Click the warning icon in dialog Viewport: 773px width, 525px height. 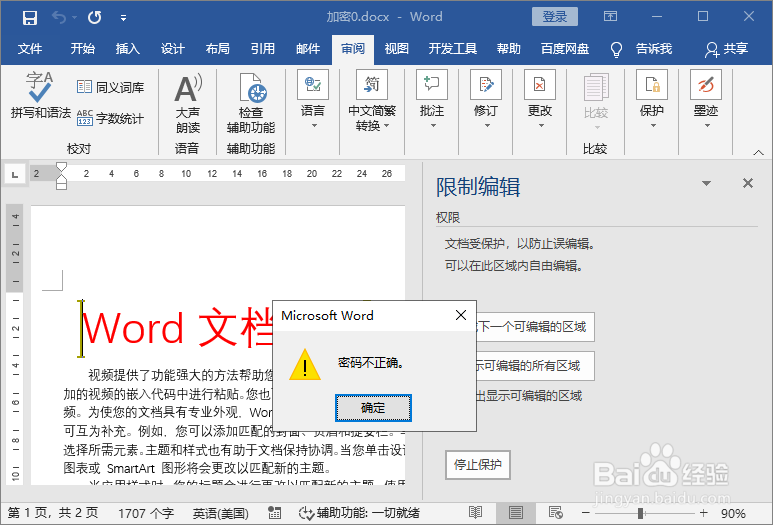tap(305, 365)
